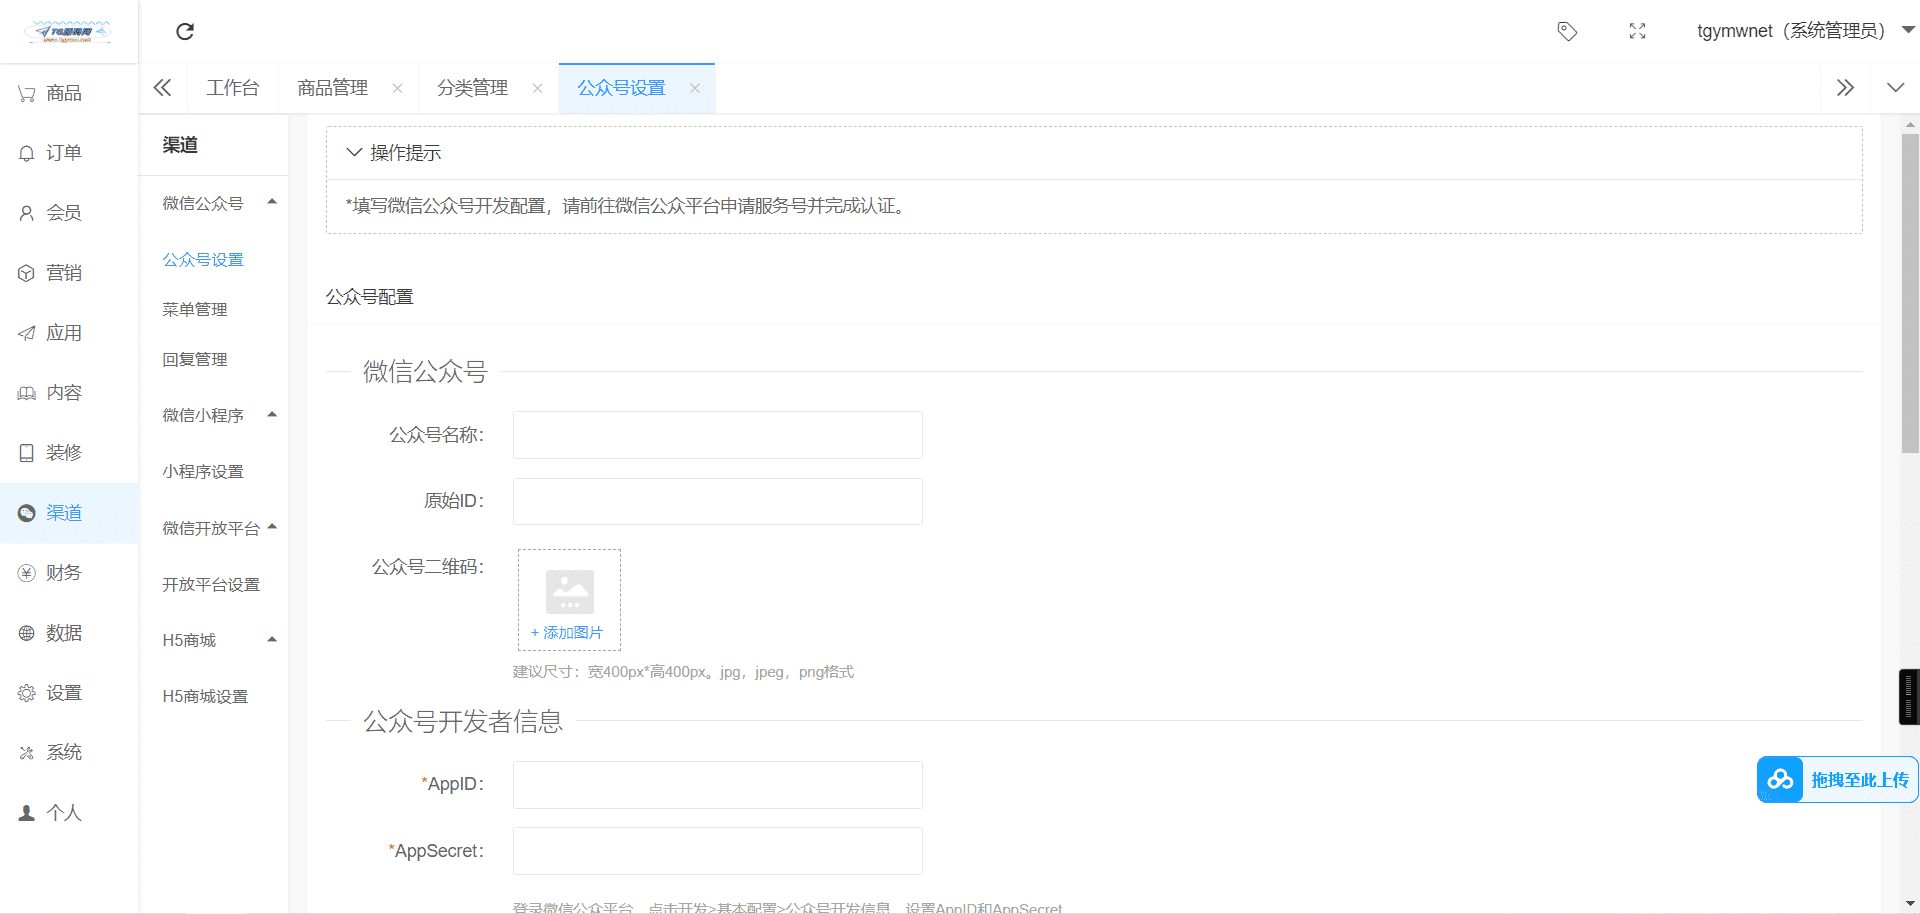
Task: Toggle fullscreen mode icon
Action: coord(1637,31)
